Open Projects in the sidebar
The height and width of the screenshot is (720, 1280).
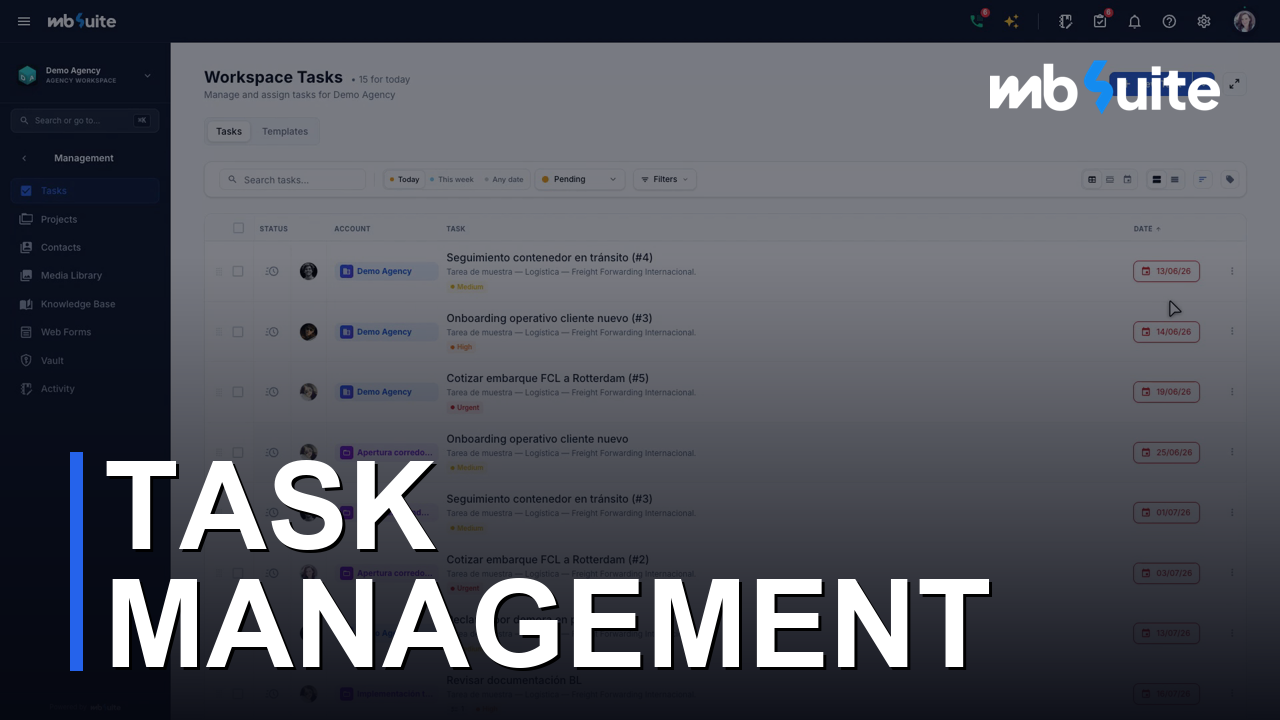point(85,219)
